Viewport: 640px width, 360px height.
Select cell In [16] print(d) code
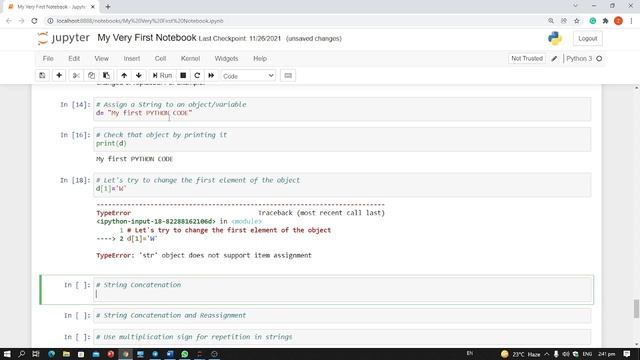tap(342, 139)
